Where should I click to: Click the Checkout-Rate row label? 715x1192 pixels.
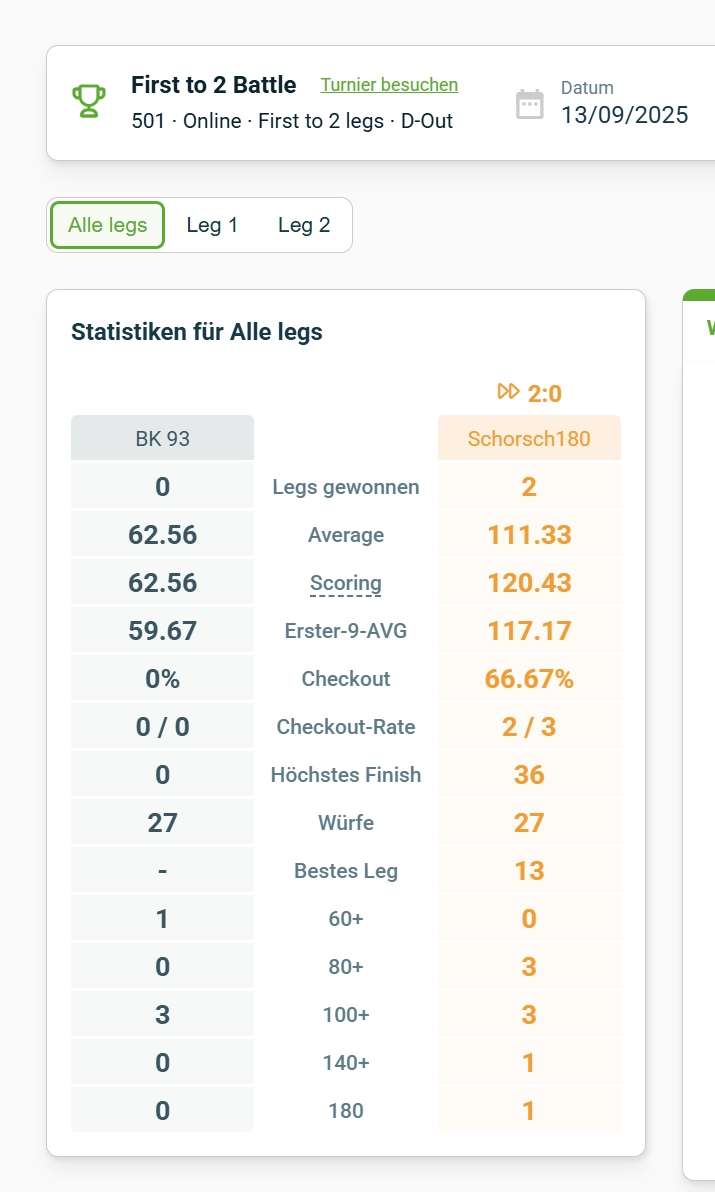pos(346,727)
